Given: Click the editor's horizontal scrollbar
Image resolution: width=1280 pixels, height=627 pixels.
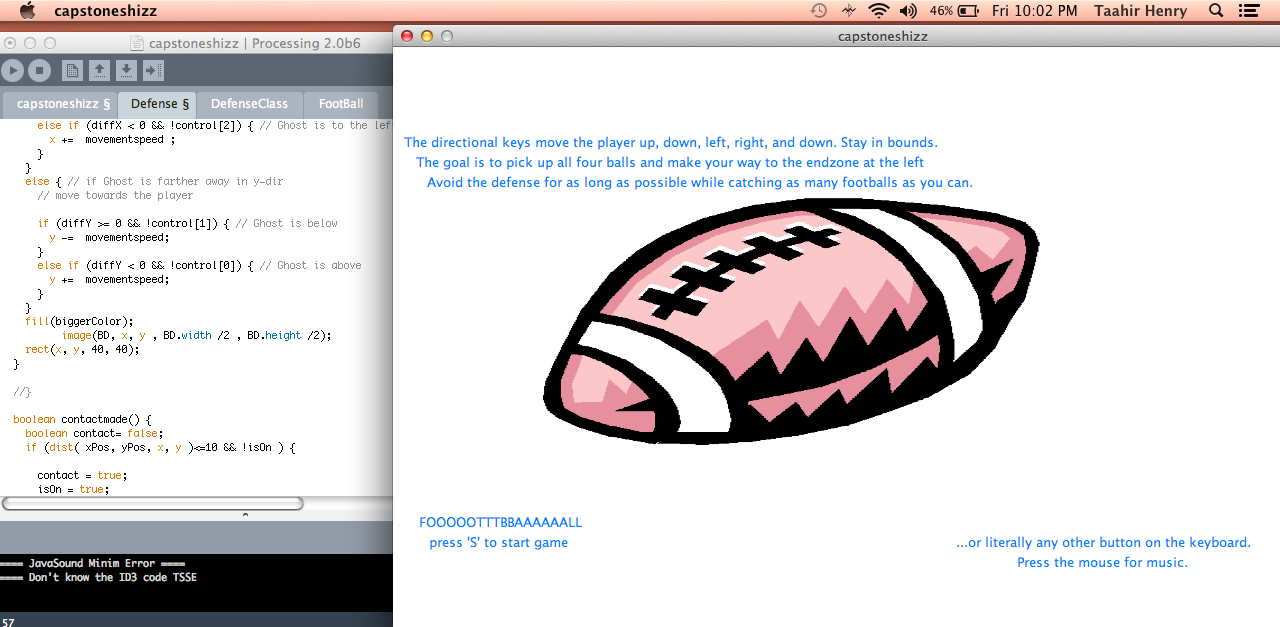Looking at the screenshot, I should click(152, 503).
